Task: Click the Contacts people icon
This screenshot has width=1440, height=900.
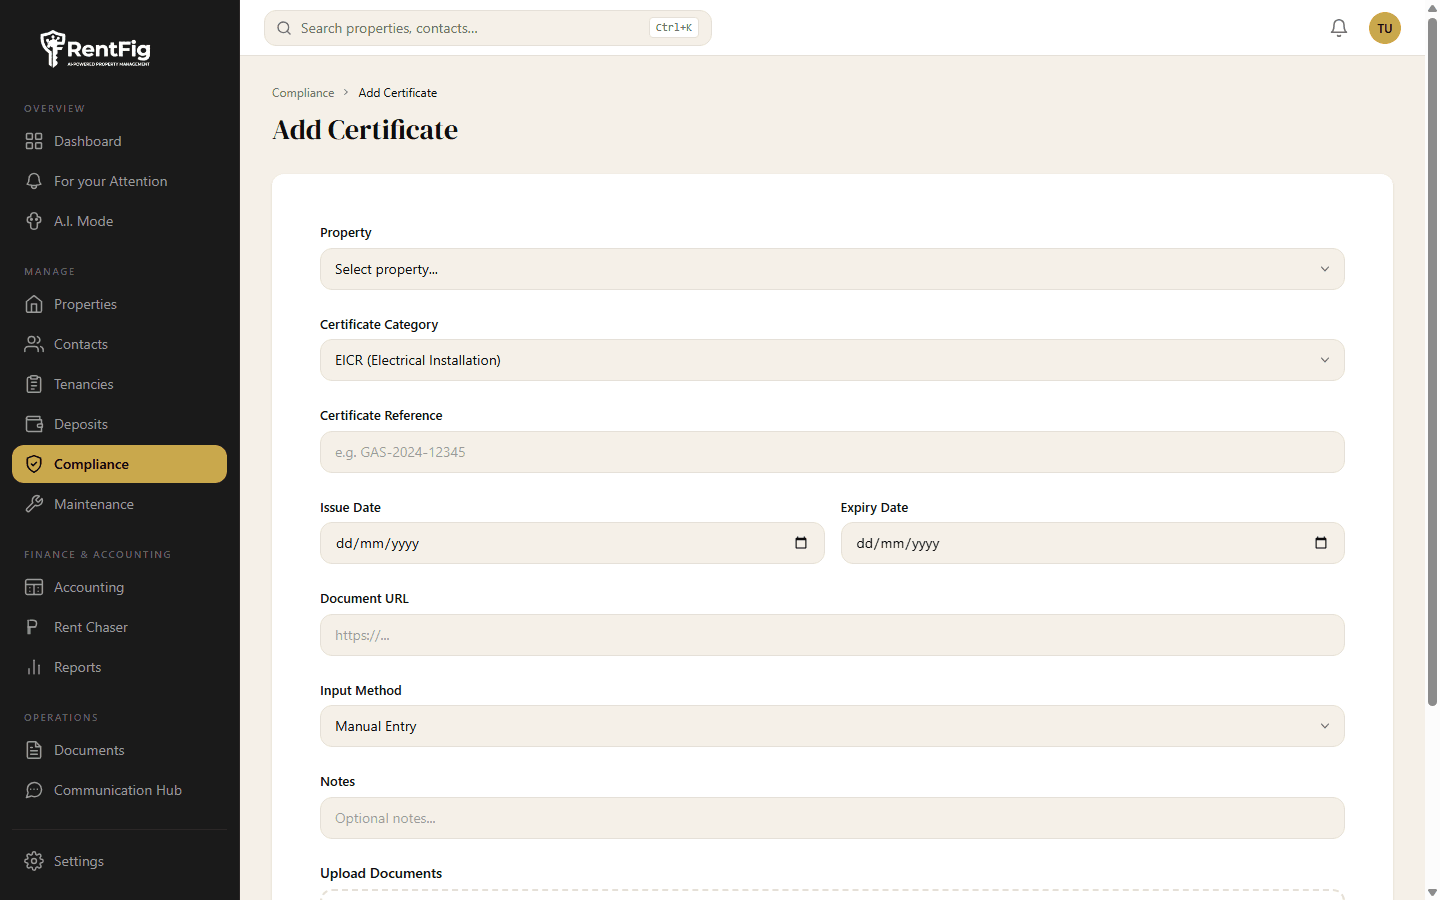Action: click(34, 344)
